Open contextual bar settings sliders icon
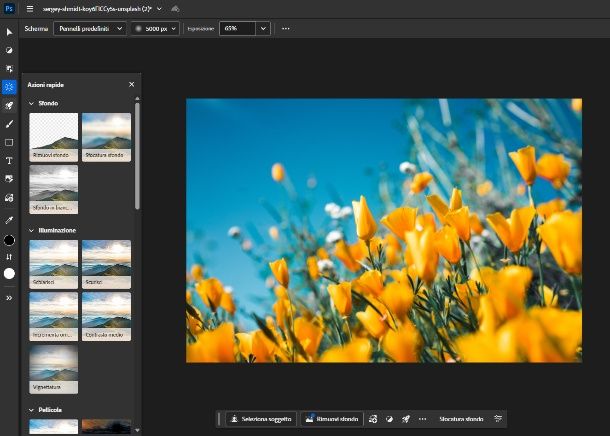This screenshot has width=610, height=436. tap(498, 418)
